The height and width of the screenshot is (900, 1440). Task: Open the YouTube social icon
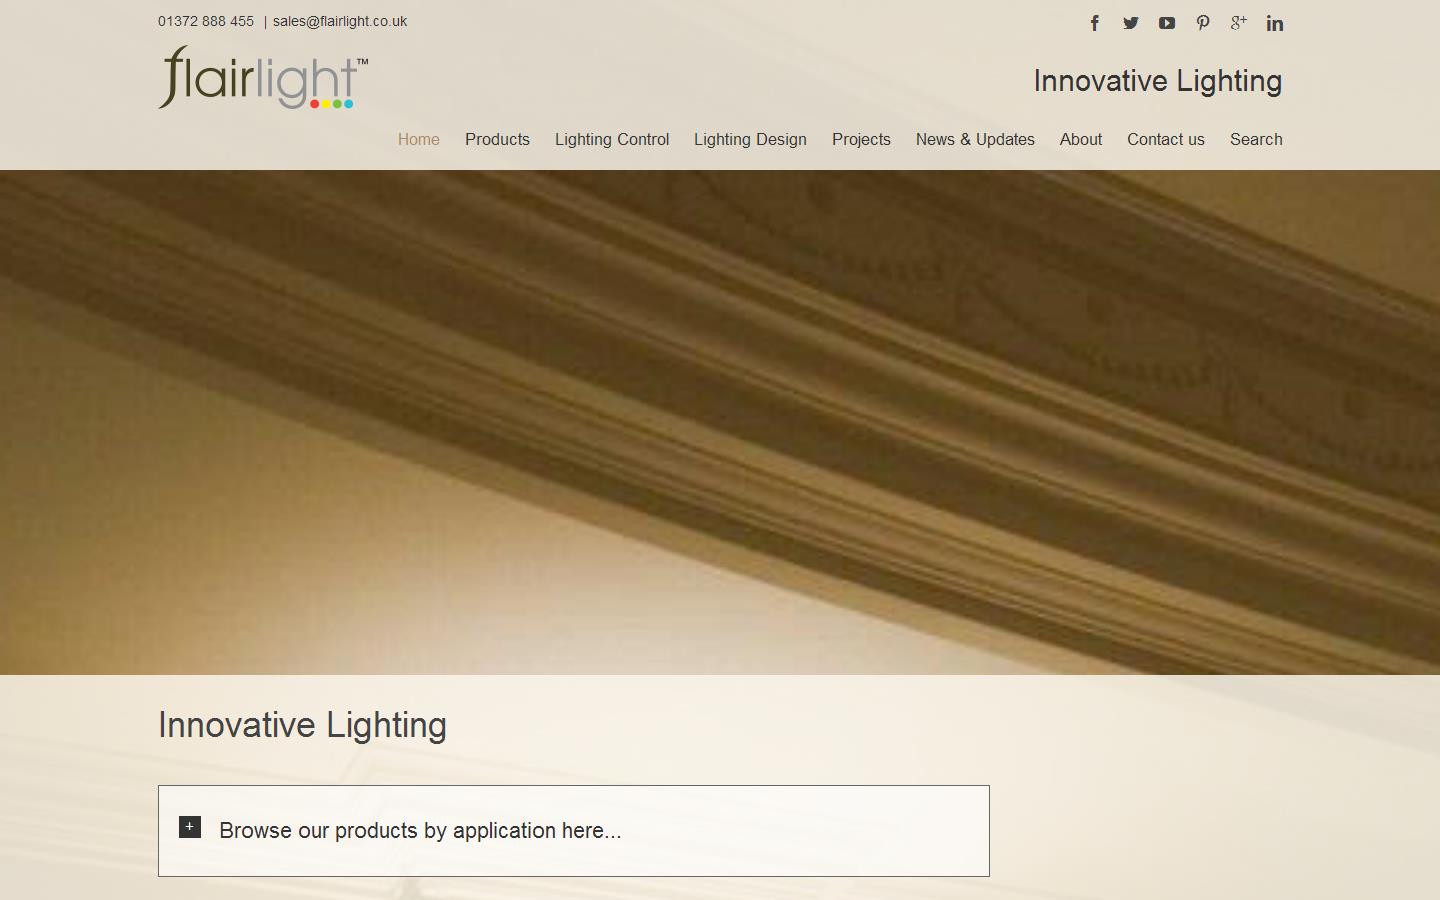pos(1167,23)
